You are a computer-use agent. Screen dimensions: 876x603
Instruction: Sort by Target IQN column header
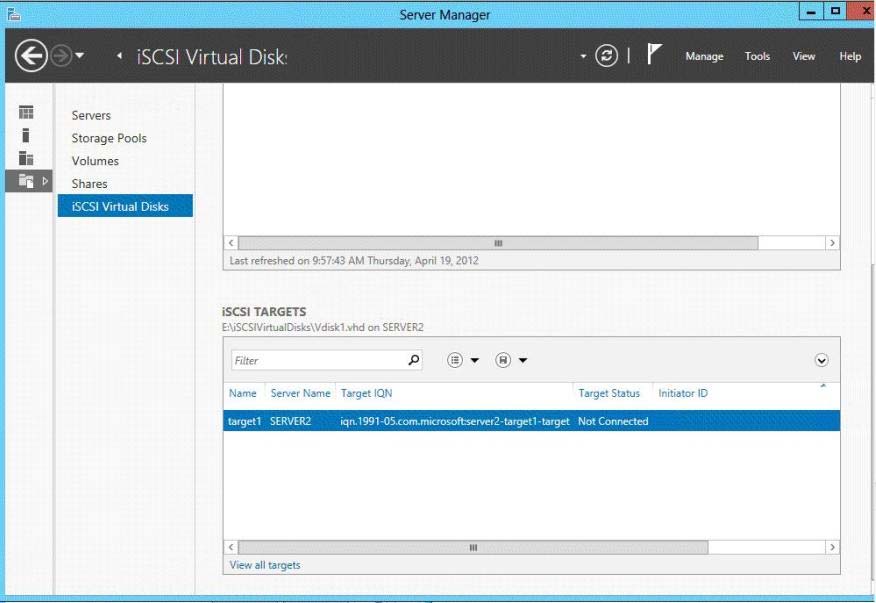[366, 393]
